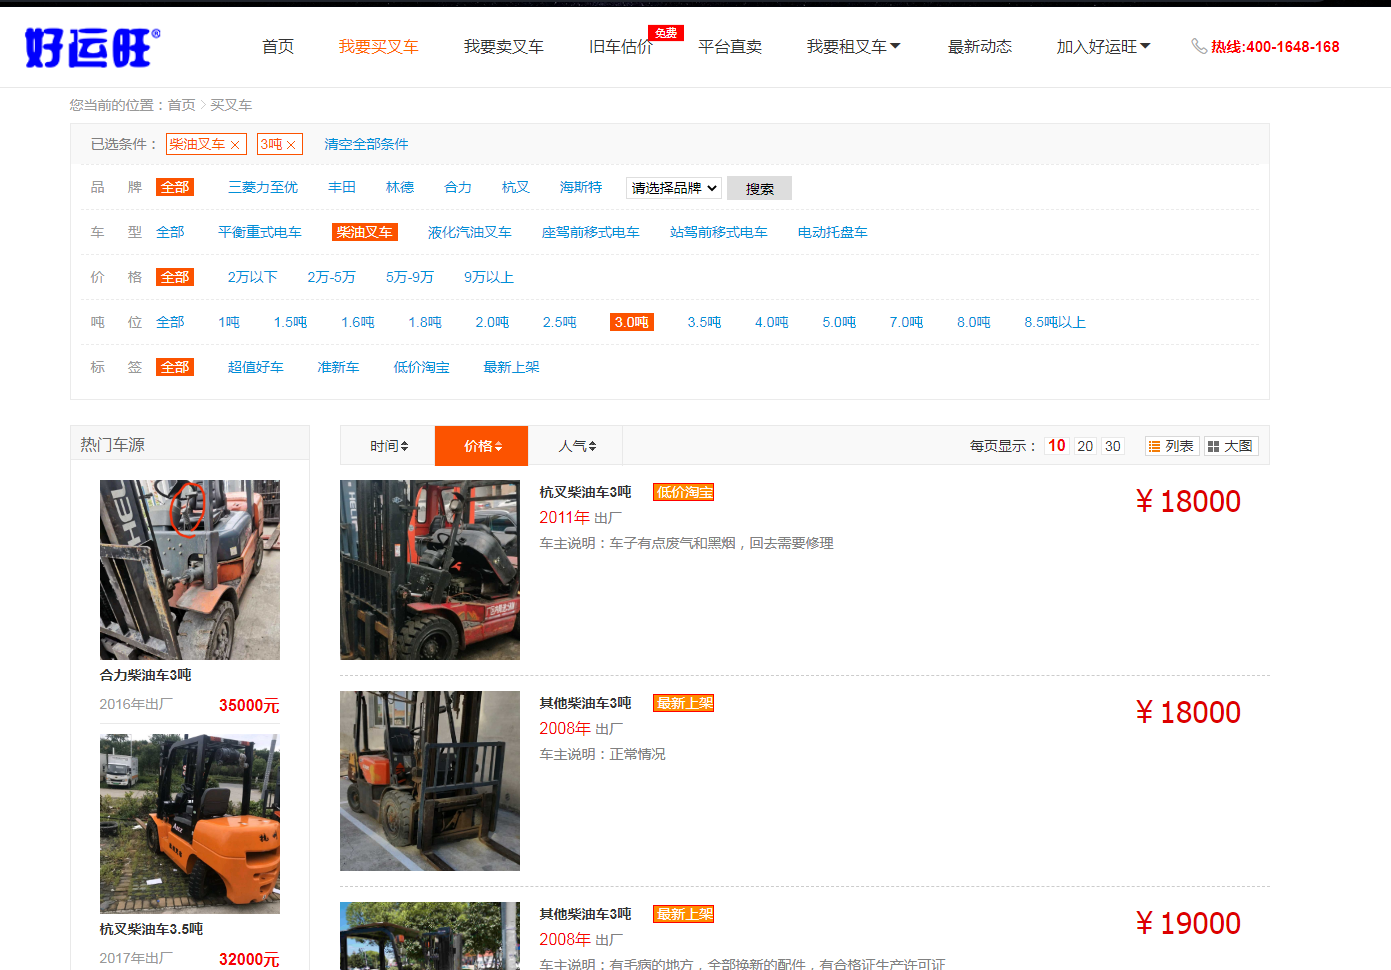Open 平台直卖 nav item
This screenshot has width=1391, height=970.
pos(729,47)
